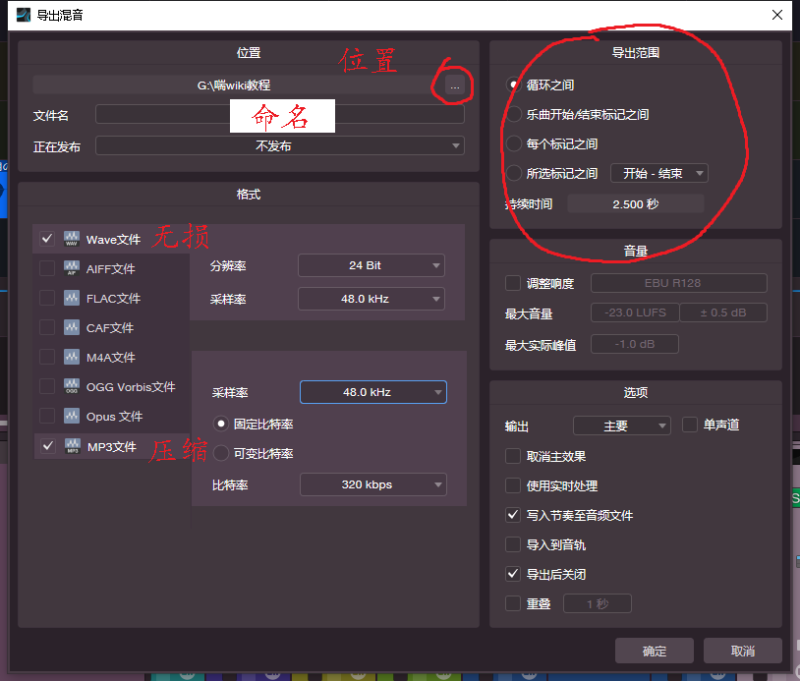Click the 文件名 input field

(x=279, y=116)
